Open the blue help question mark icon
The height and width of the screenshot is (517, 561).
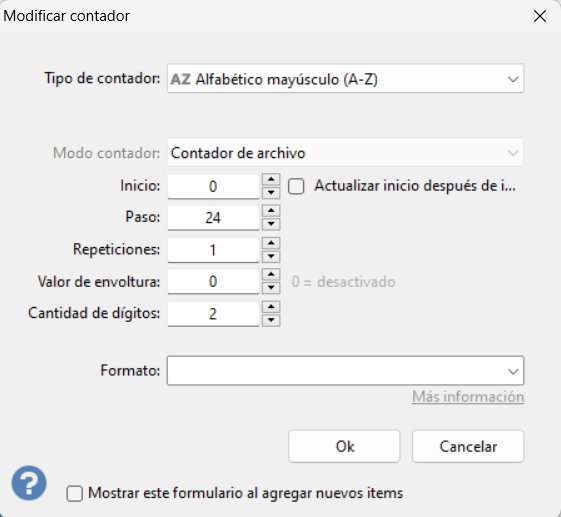[29, 483]
